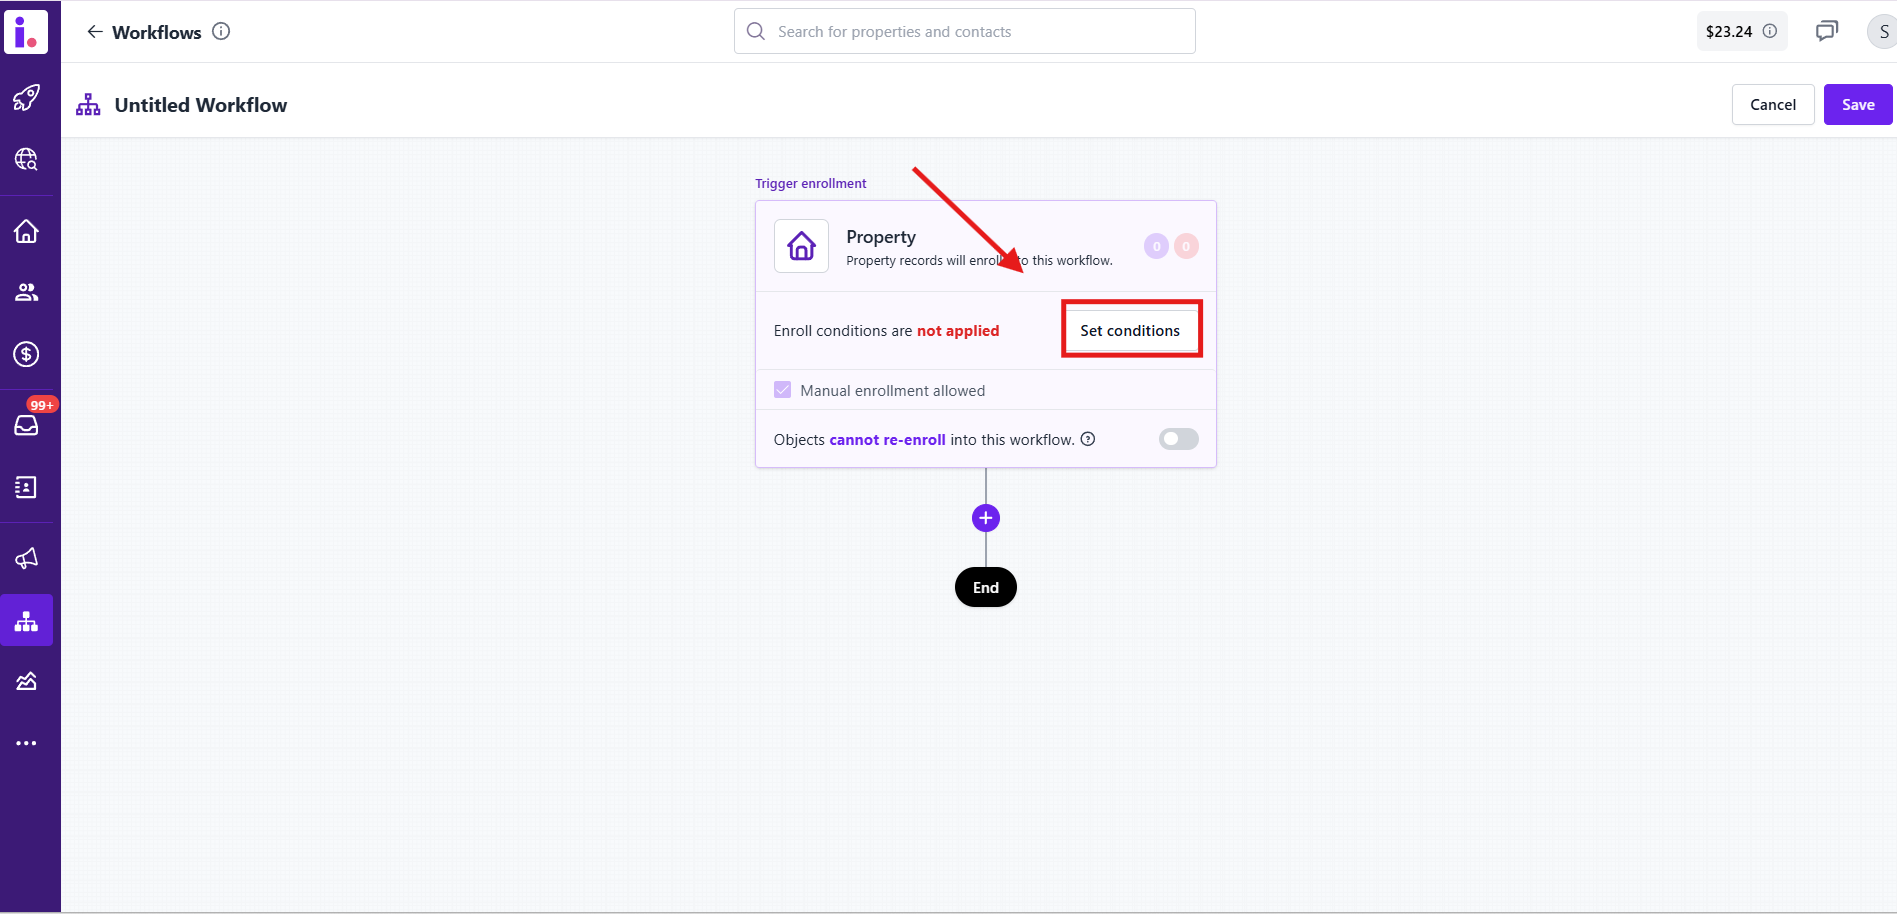
Task: Toggle the Manual enrollment allowed checkbox
Action: click(x=783, y=390)
